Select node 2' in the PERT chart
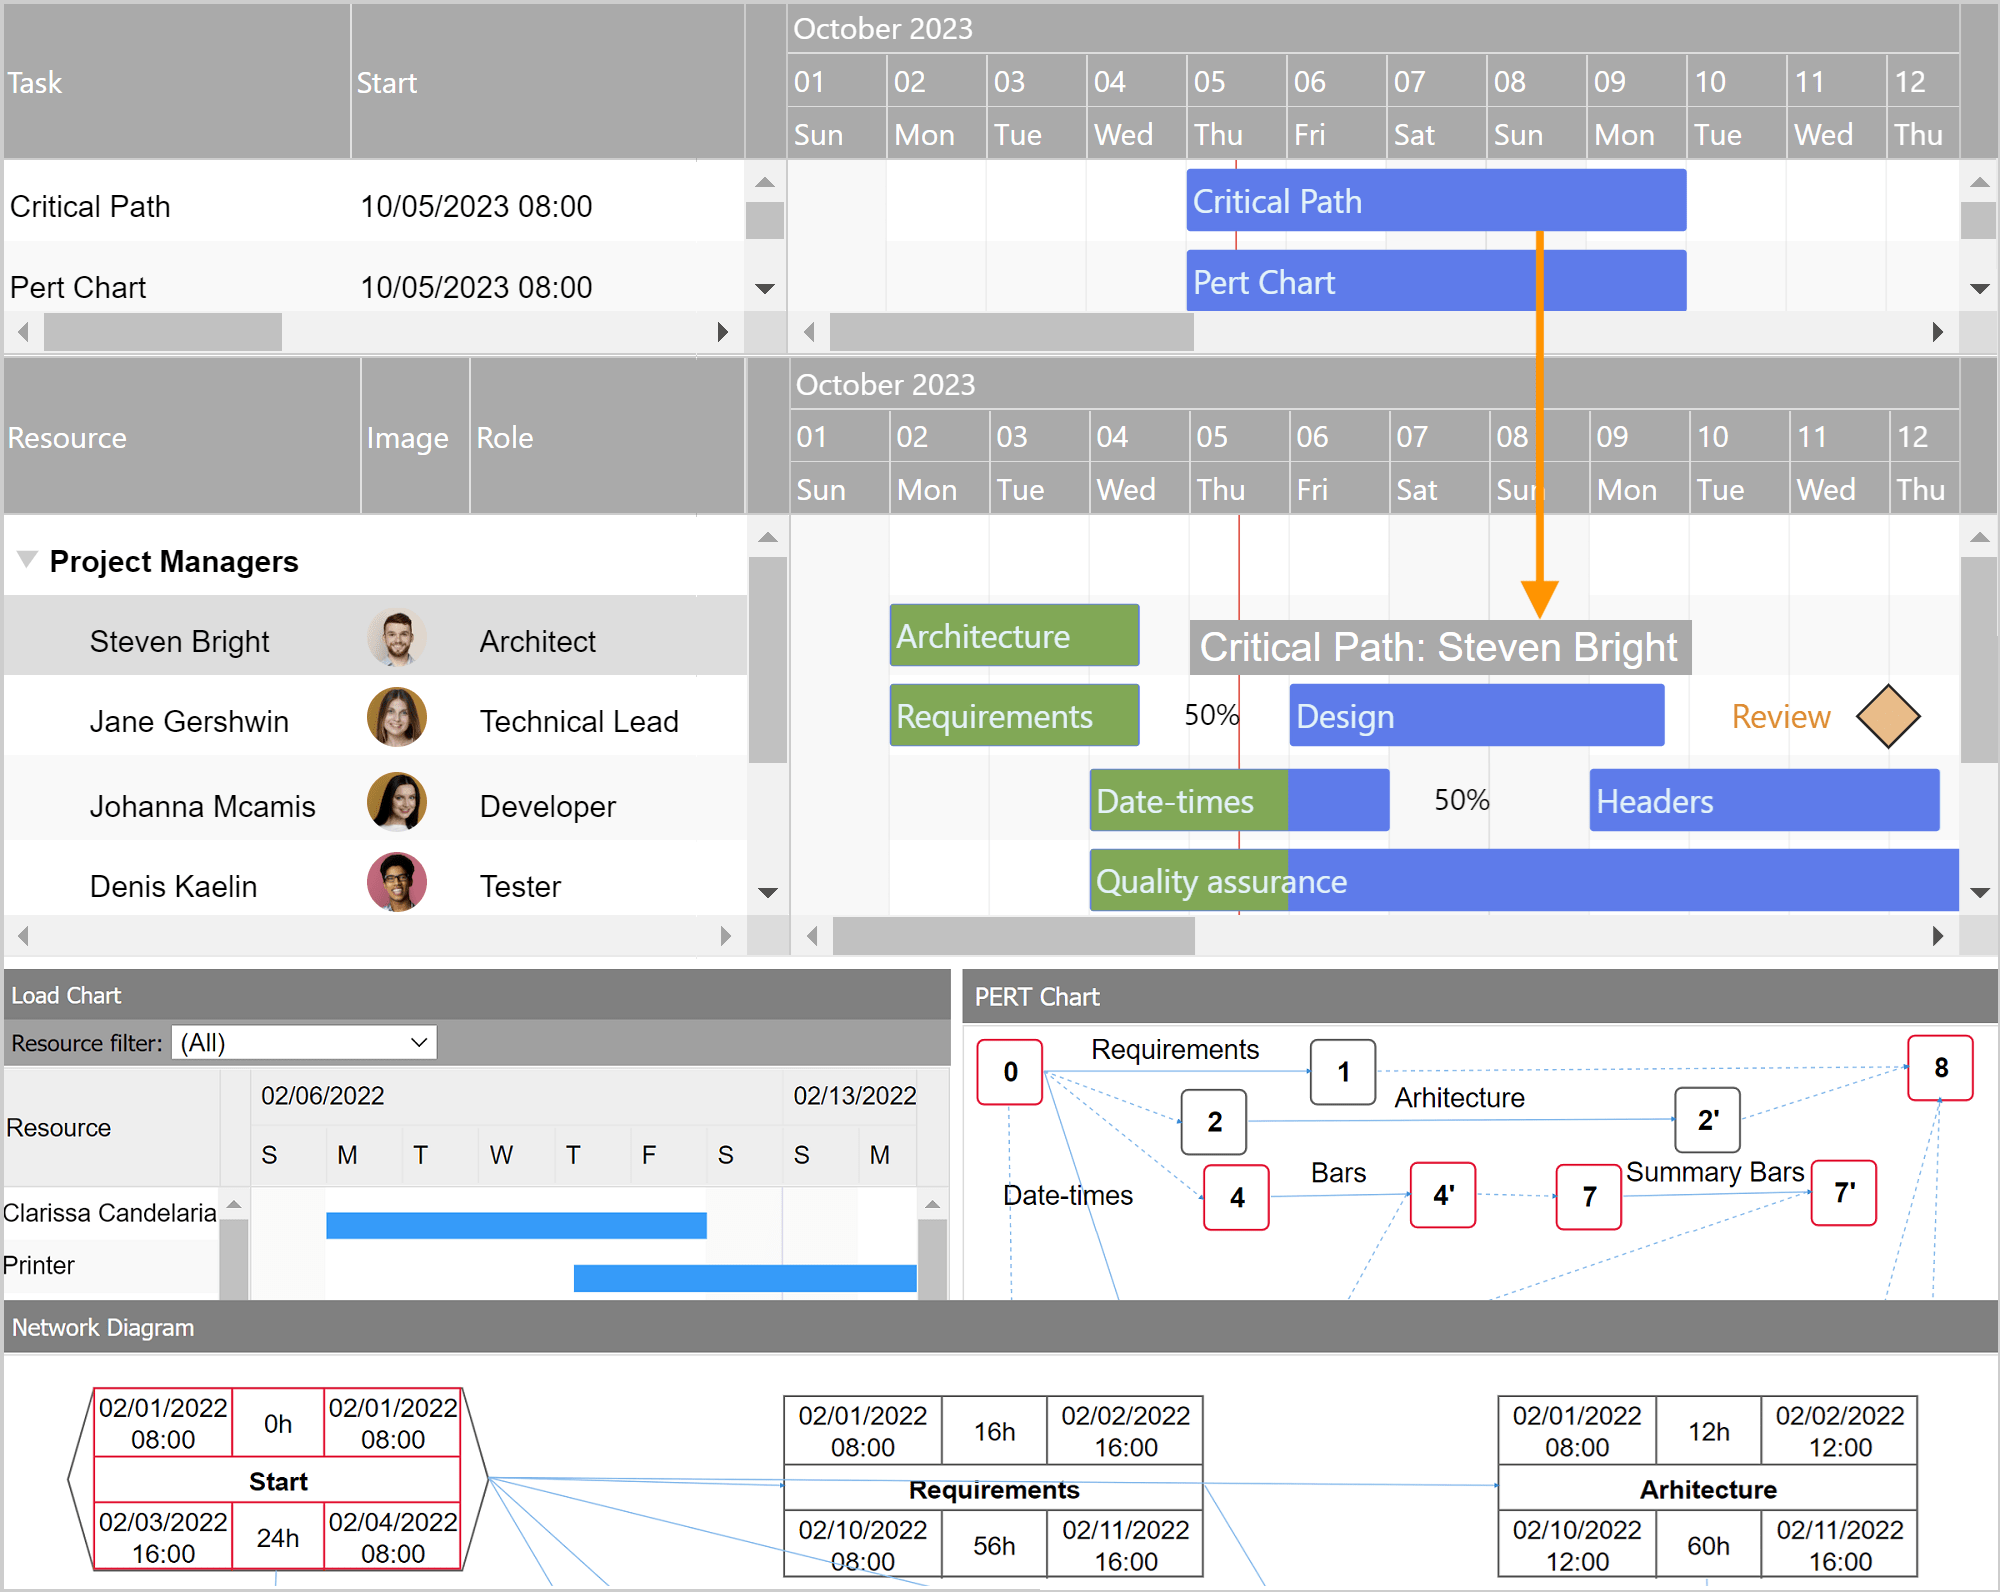 1706,1121
